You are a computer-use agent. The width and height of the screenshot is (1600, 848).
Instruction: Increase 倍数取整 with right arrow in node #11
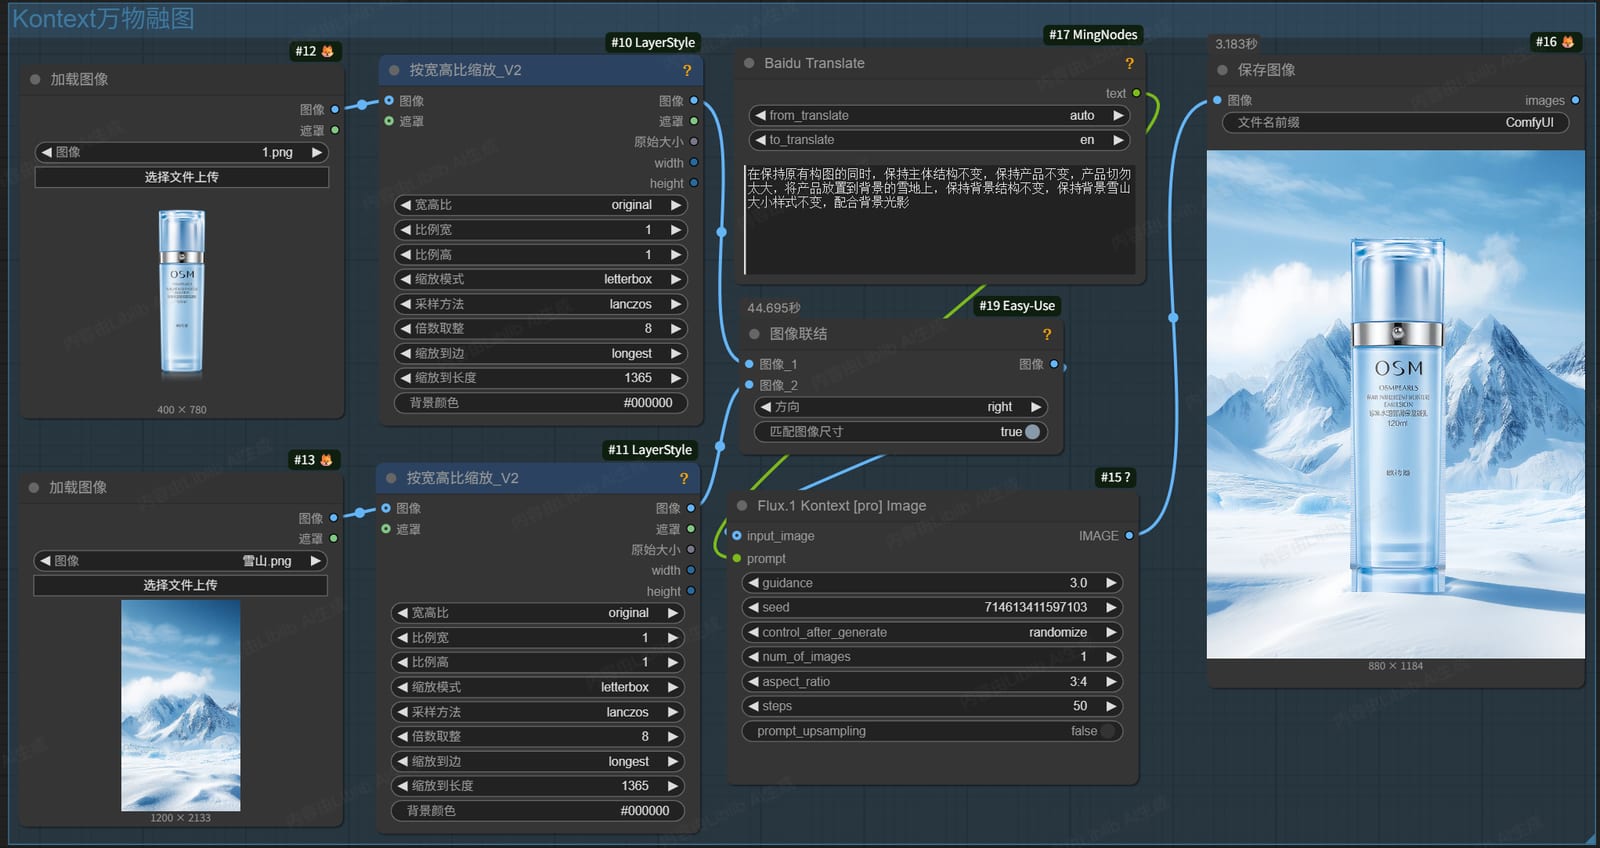coord(673,736)
